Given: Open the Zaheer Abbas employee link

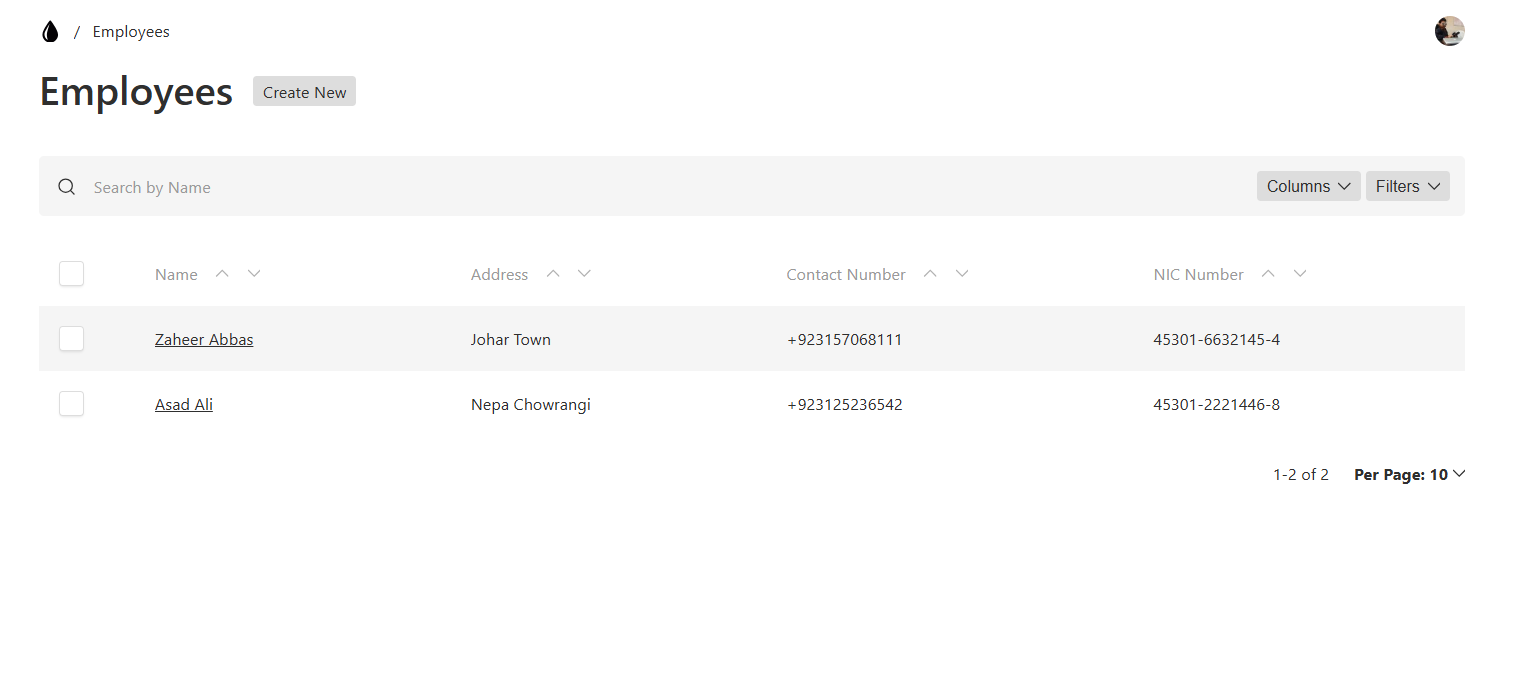Looking at the screenshot, I should (x=204, y=340).
